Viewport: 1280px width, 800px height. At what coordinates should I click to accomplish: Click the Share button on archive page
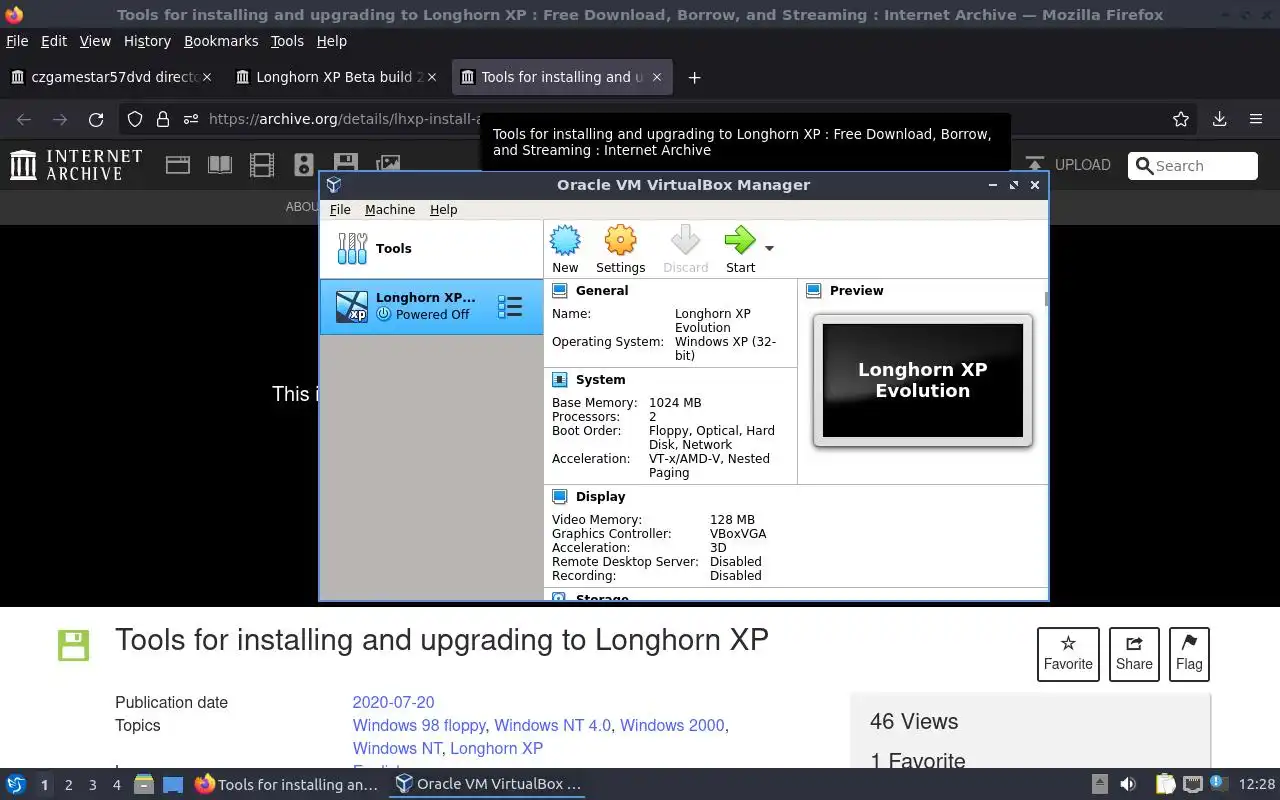coord(1134,654)
